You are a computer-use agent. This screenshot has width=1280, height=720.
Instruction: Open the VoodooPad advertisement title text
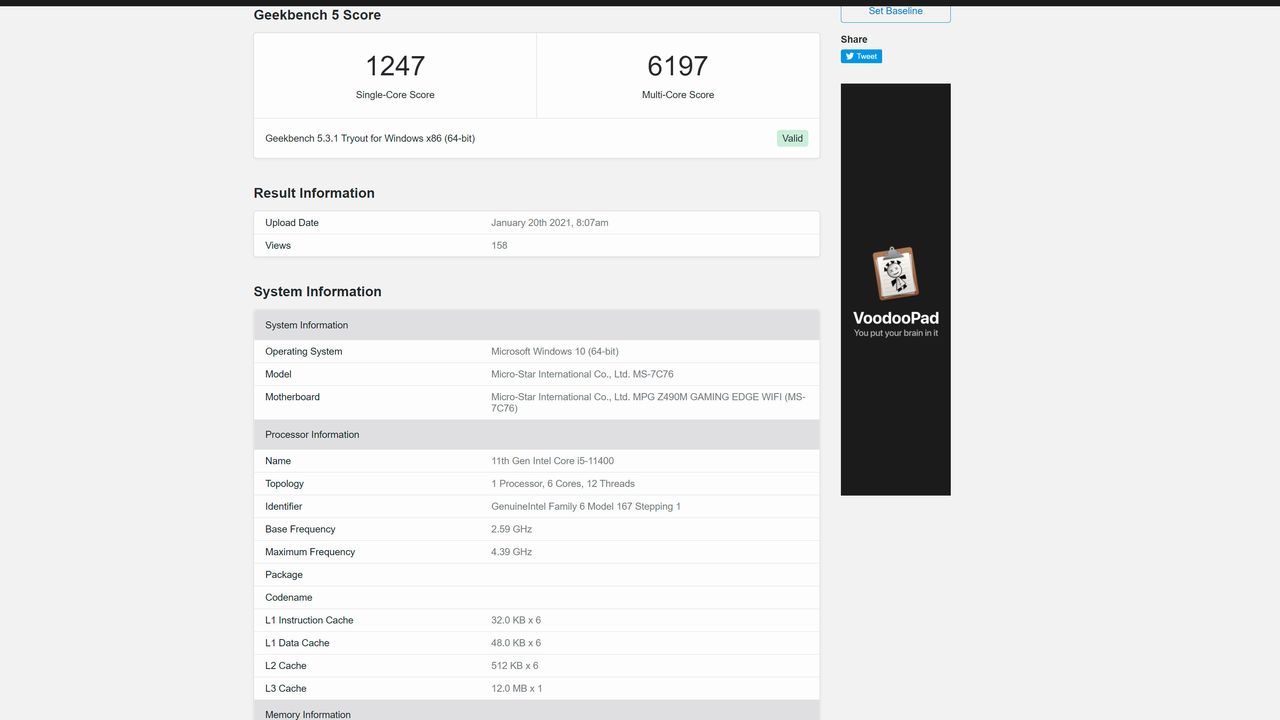pos(896,318)
